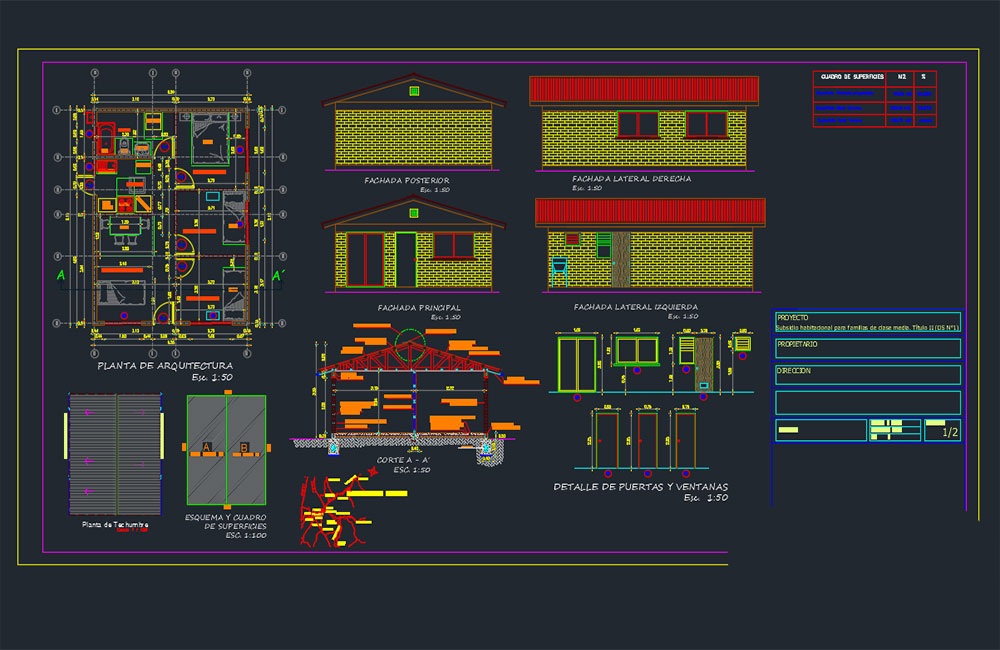Select the red roof of Fachada Lateral Derecha
This screenshot has height=650, width=1000.
(x=643, y=90)
